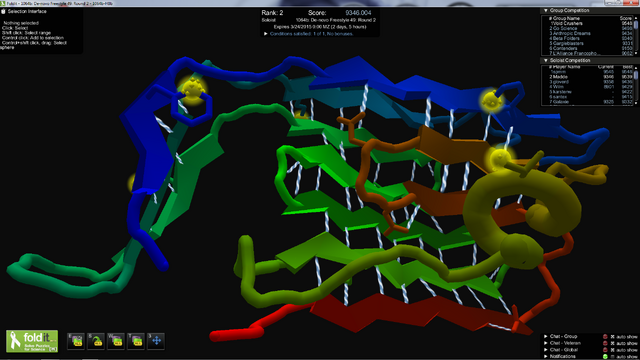Click Soloist Competition scrollbar thumb
The width and height of the screenshot is (640, 360).
pos(636,74)
